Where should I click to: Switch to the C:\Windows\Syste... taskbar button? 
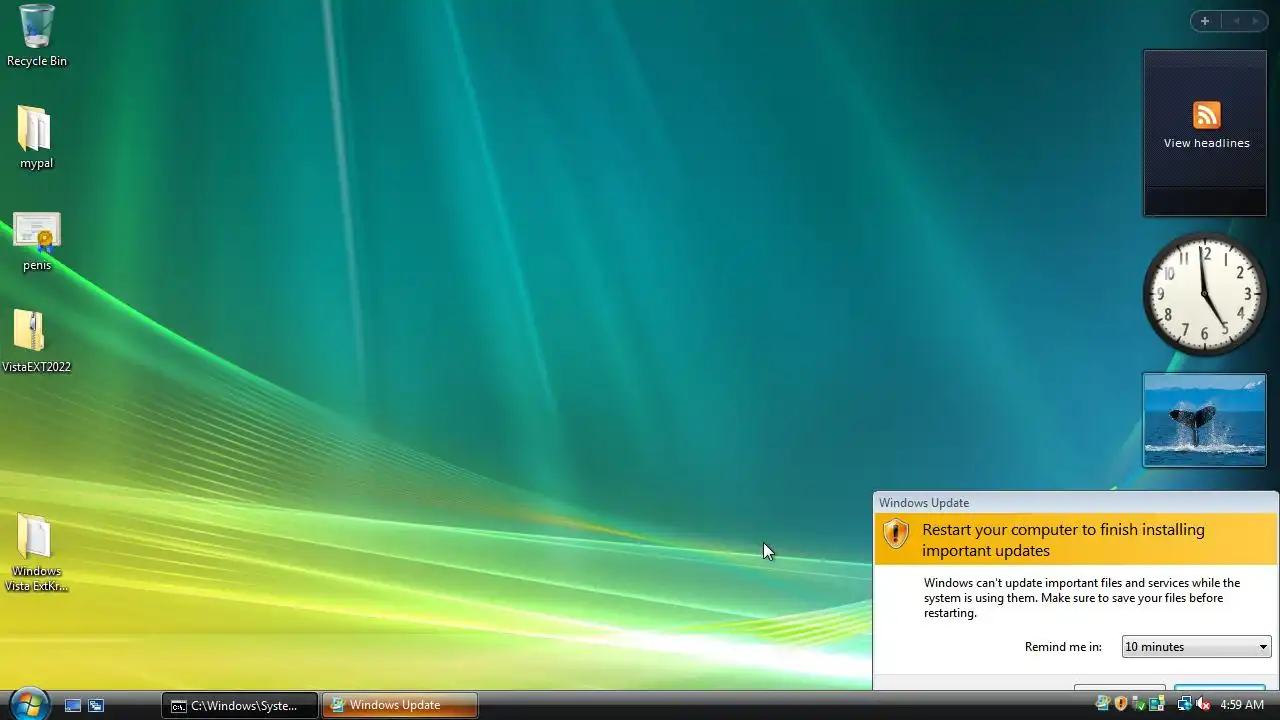click(240, 705)
